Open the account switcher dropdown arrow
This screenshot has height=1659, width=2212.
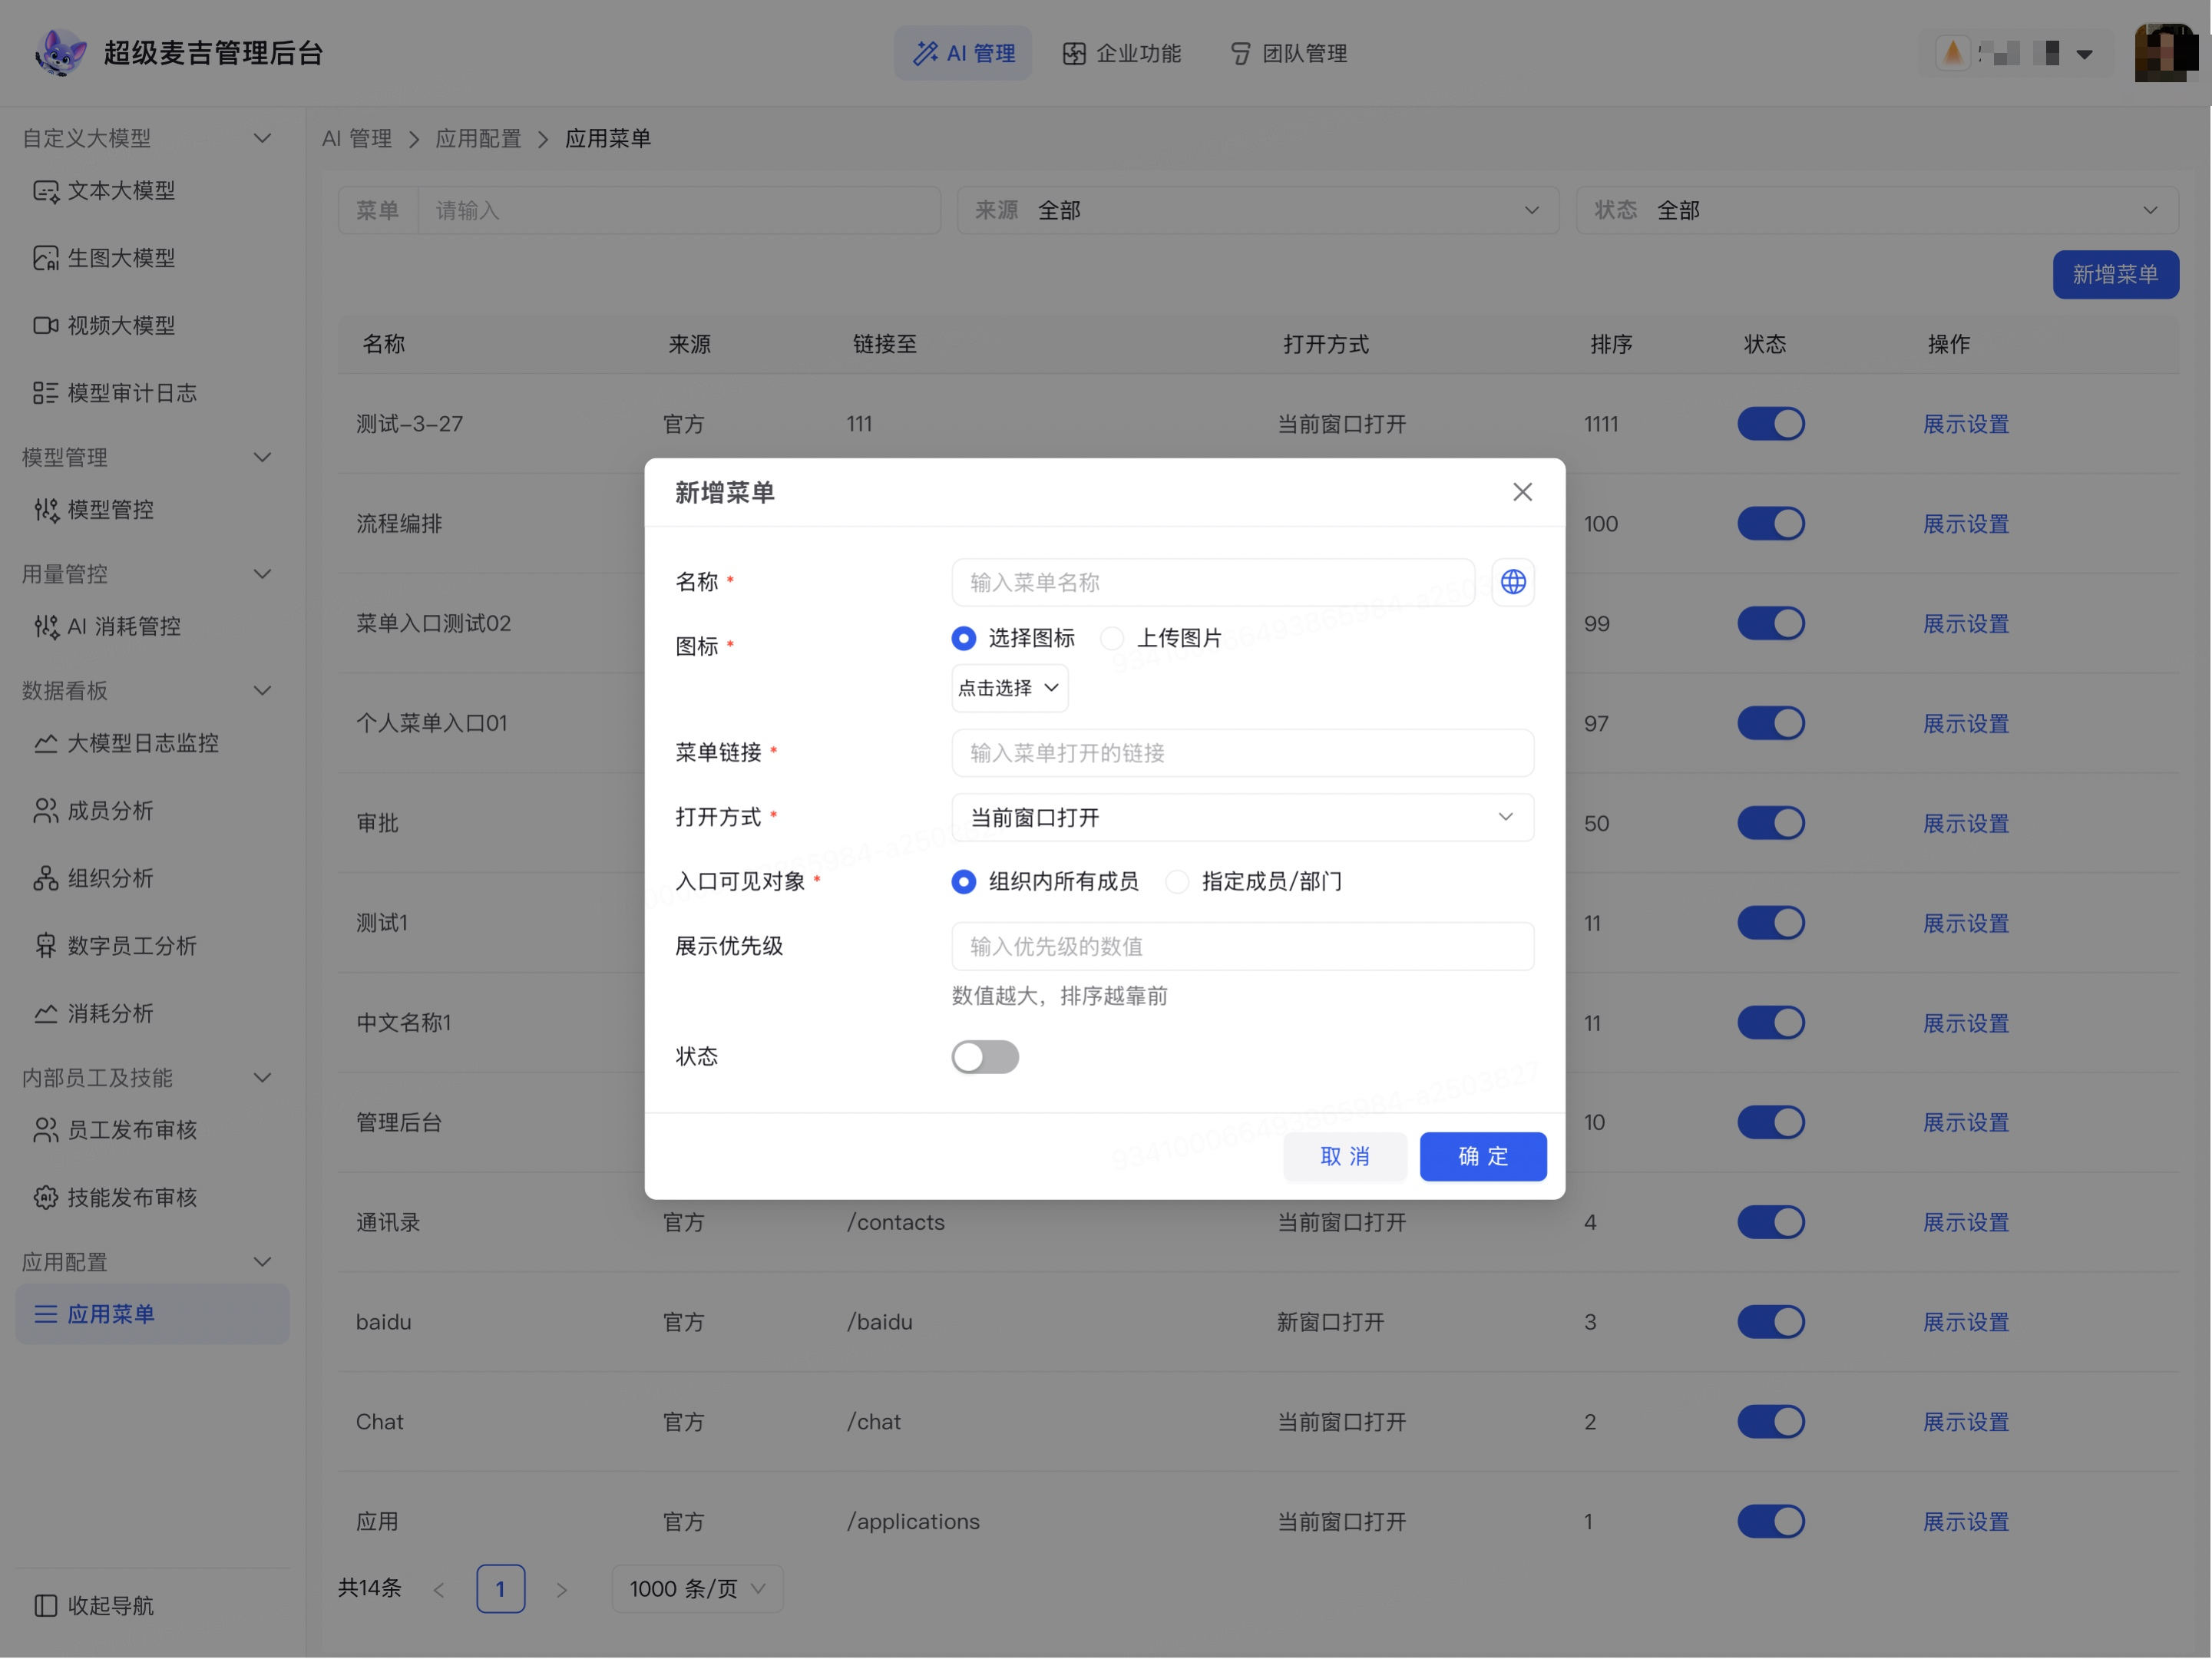click(x=2085, y=54)
